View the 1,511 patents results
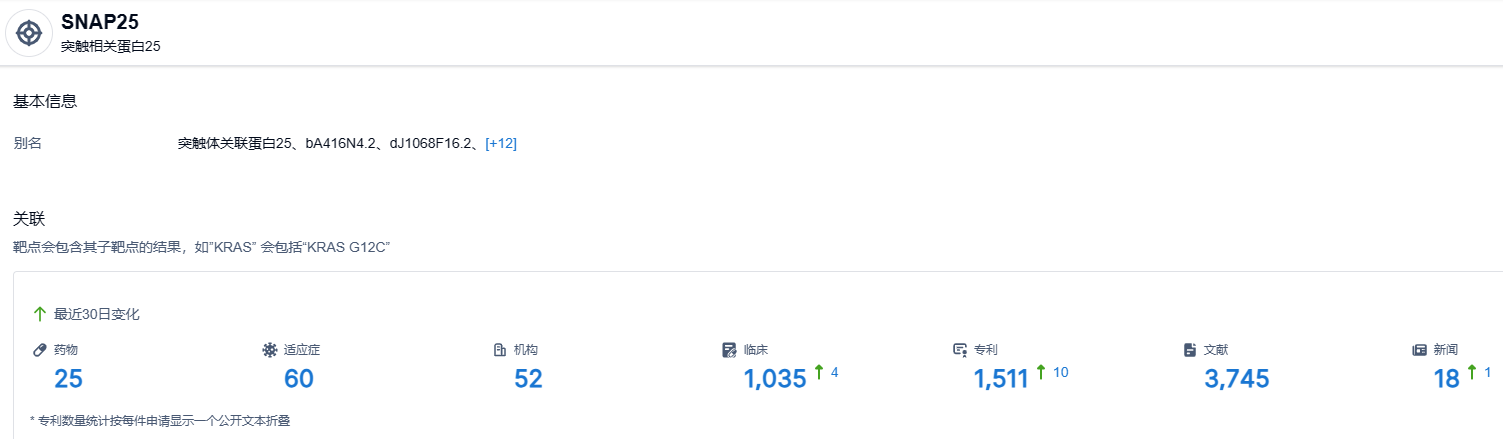This screenshot has width=1503, height=439. pyautogui.click(x=1000, y=379)
